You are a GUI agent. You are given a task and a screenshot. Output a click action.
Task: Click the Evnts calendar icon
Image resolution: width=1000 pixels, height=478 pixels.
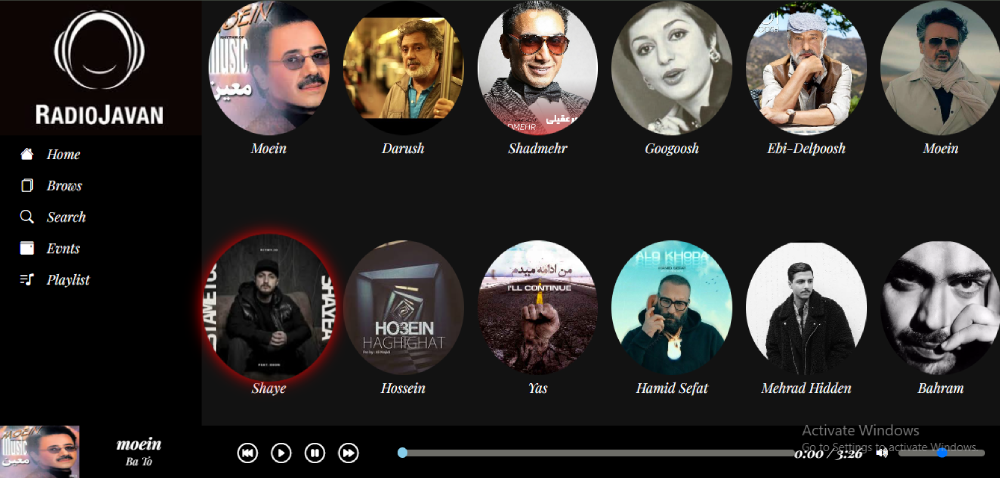point(27,248)
